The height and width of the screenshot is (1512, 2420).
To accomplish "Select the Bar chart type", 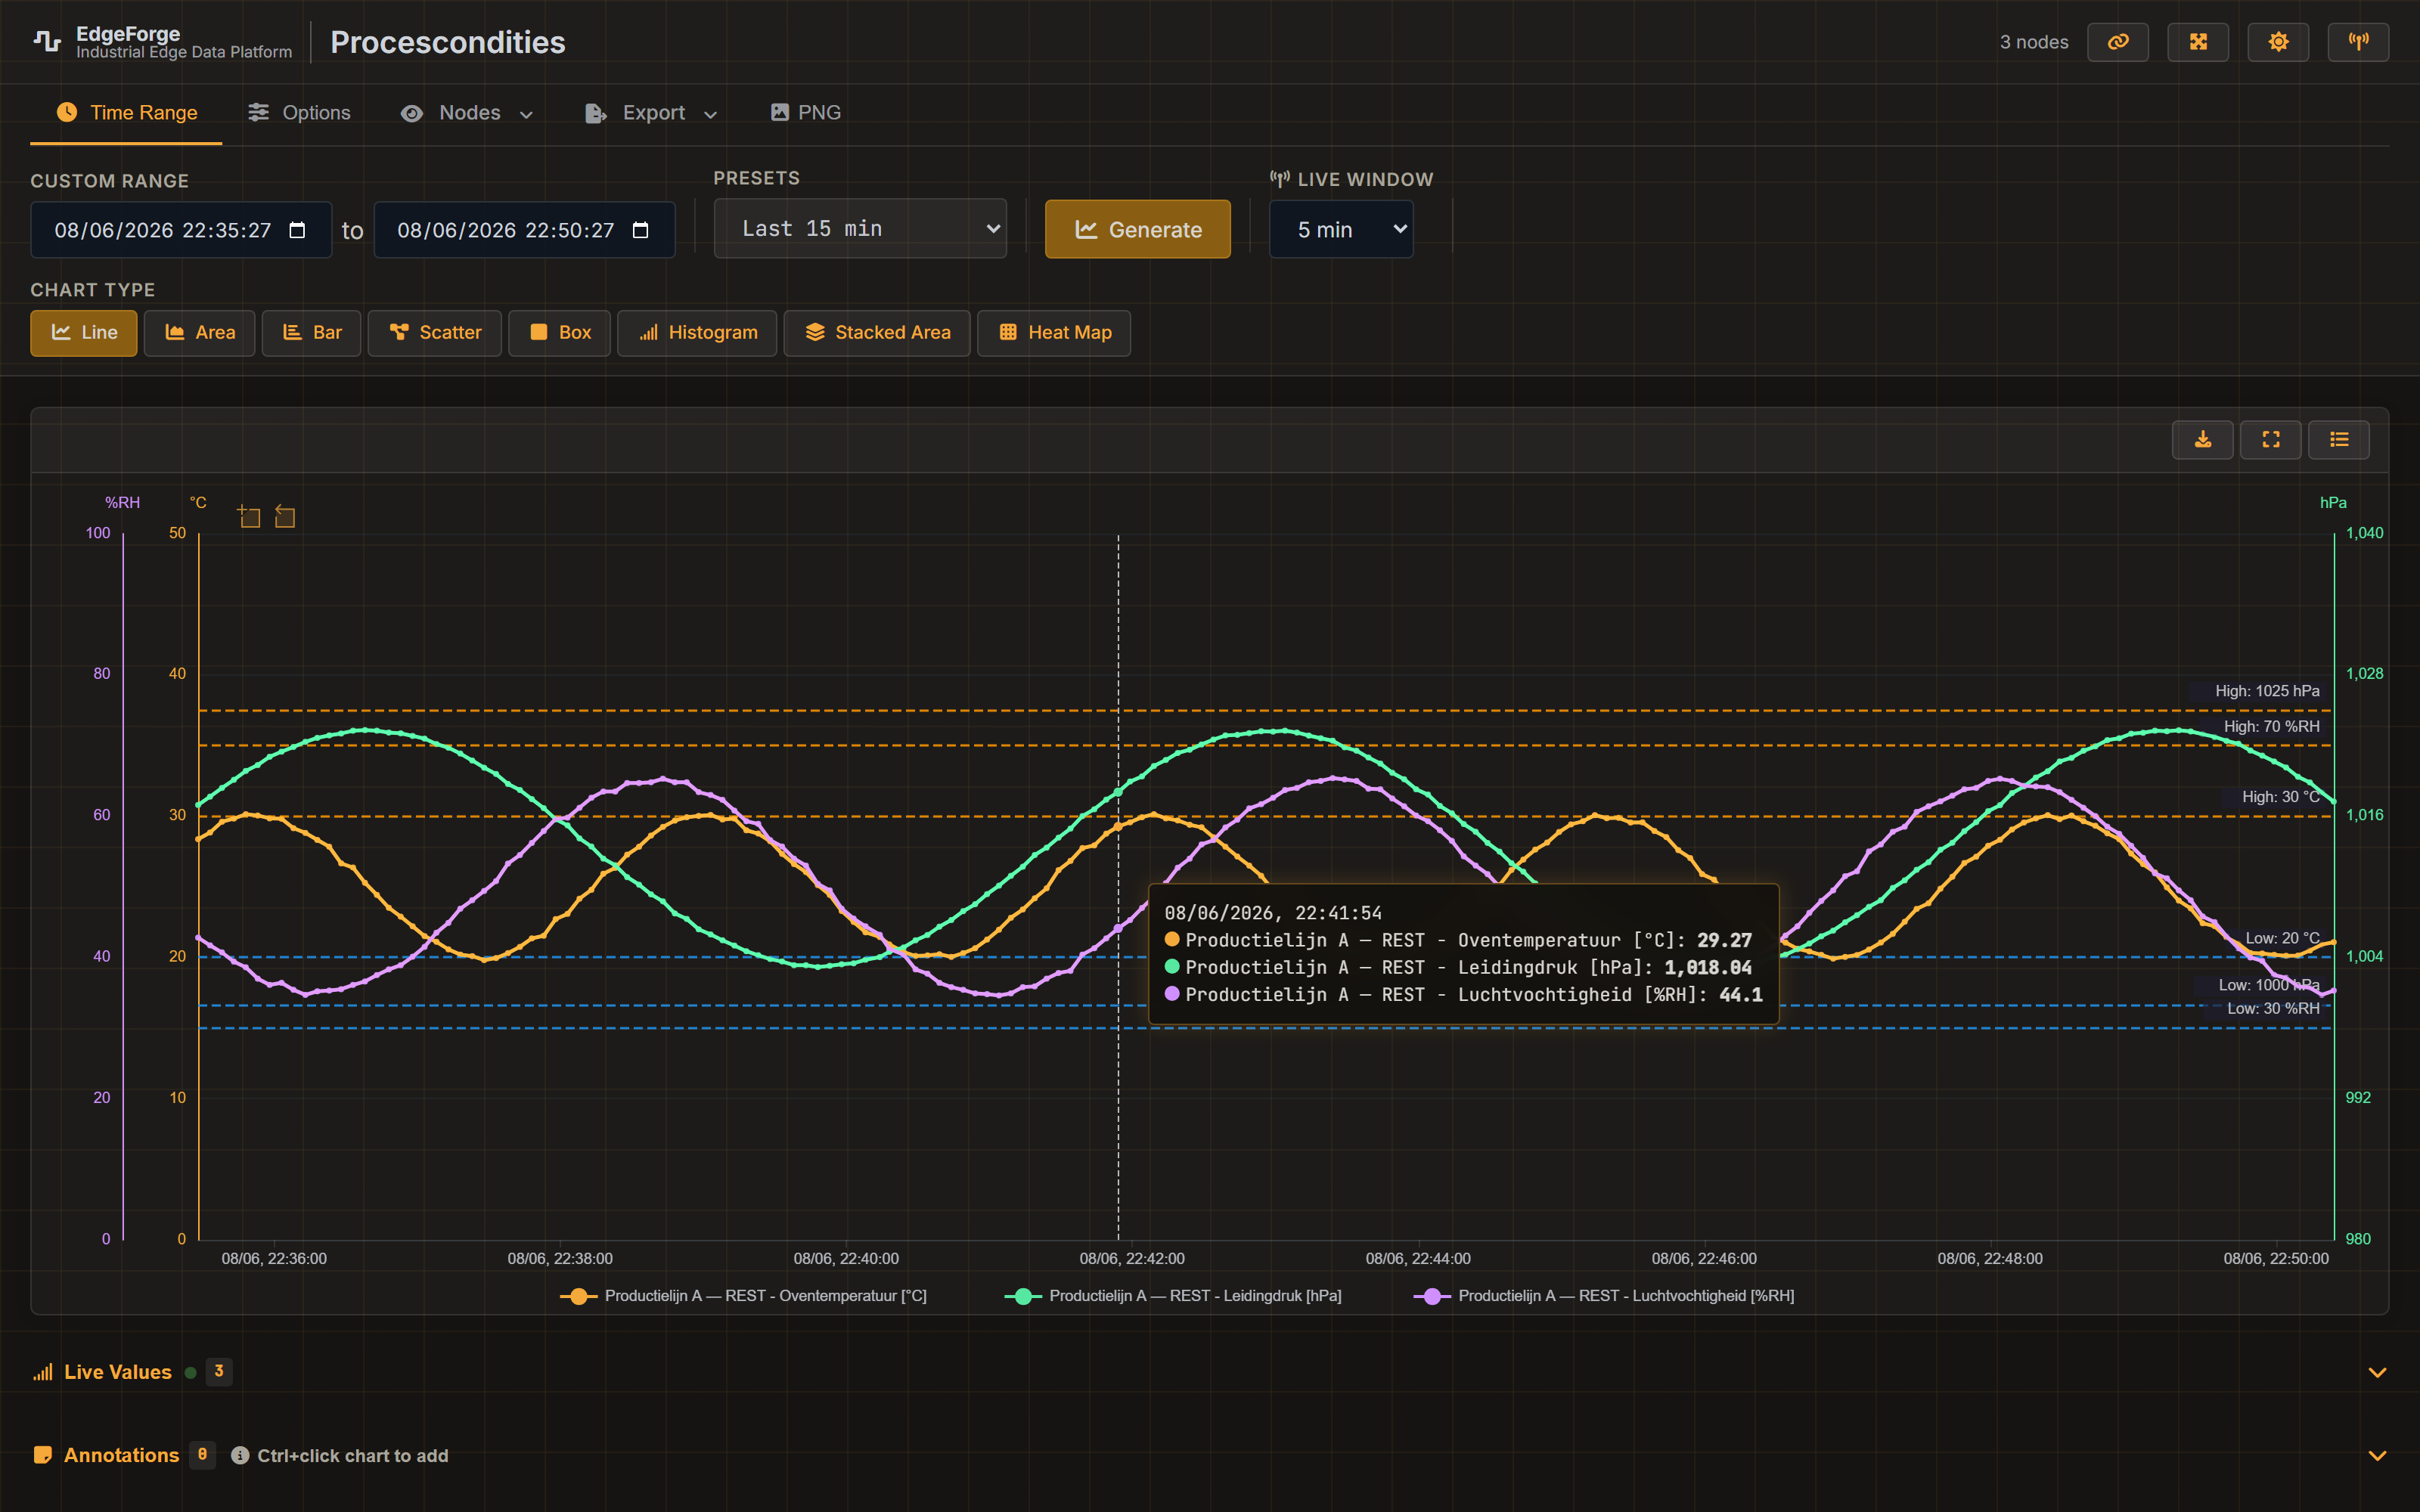I will point(311,333).
